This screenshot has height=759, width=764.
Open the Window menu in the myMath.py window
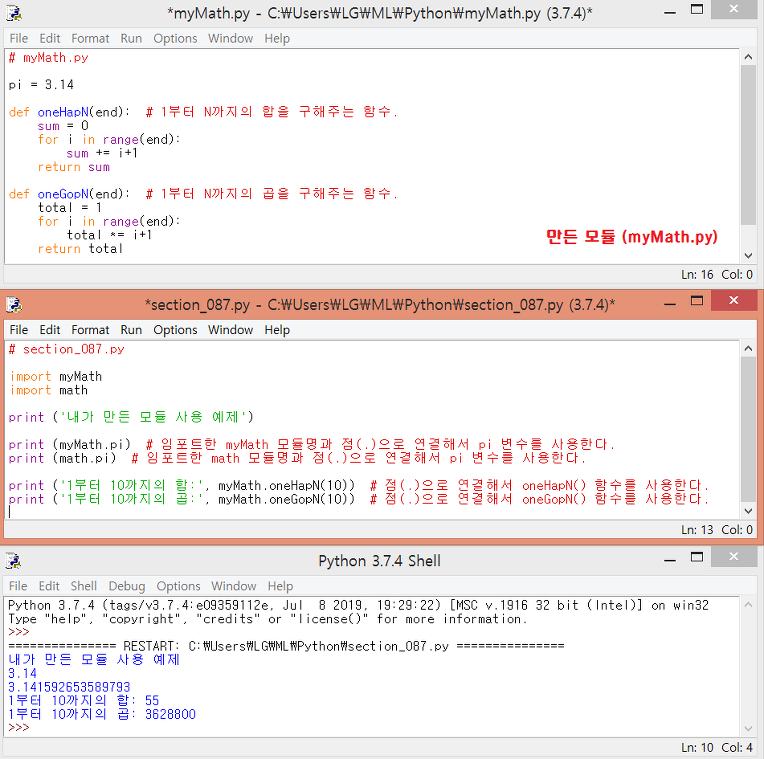pos(230,38)
